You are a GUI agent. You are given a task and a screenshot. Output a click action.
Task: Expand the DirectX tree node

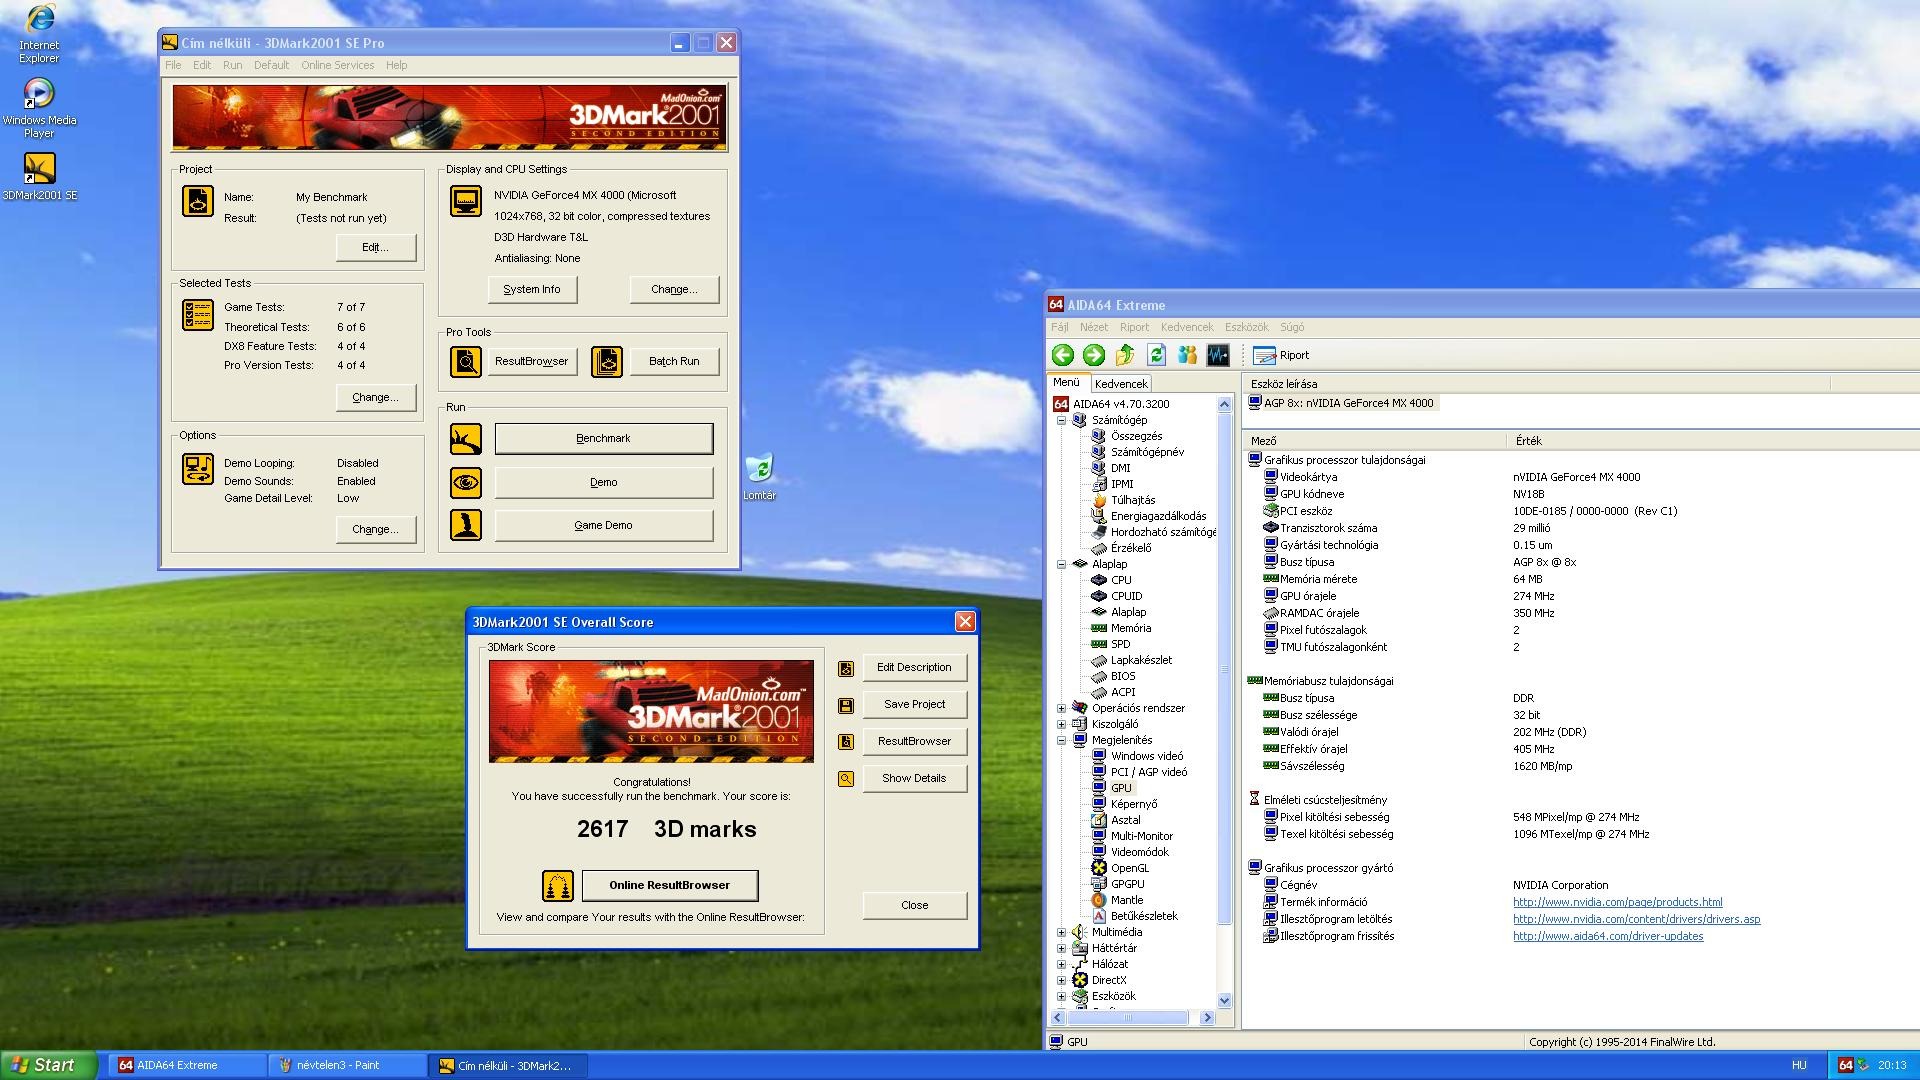tap(1062, 981)
